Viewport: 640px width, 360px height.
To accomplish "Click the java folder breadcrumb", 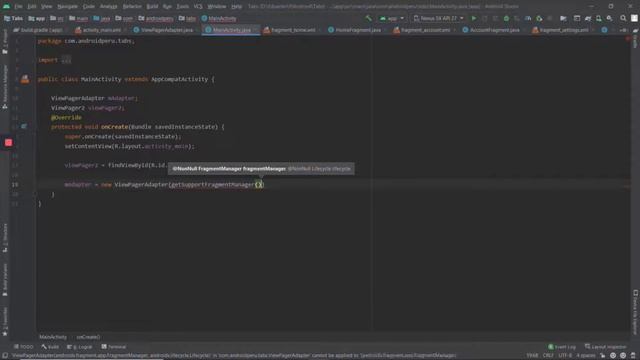I will pyautogui.click(x=102, y=18).
